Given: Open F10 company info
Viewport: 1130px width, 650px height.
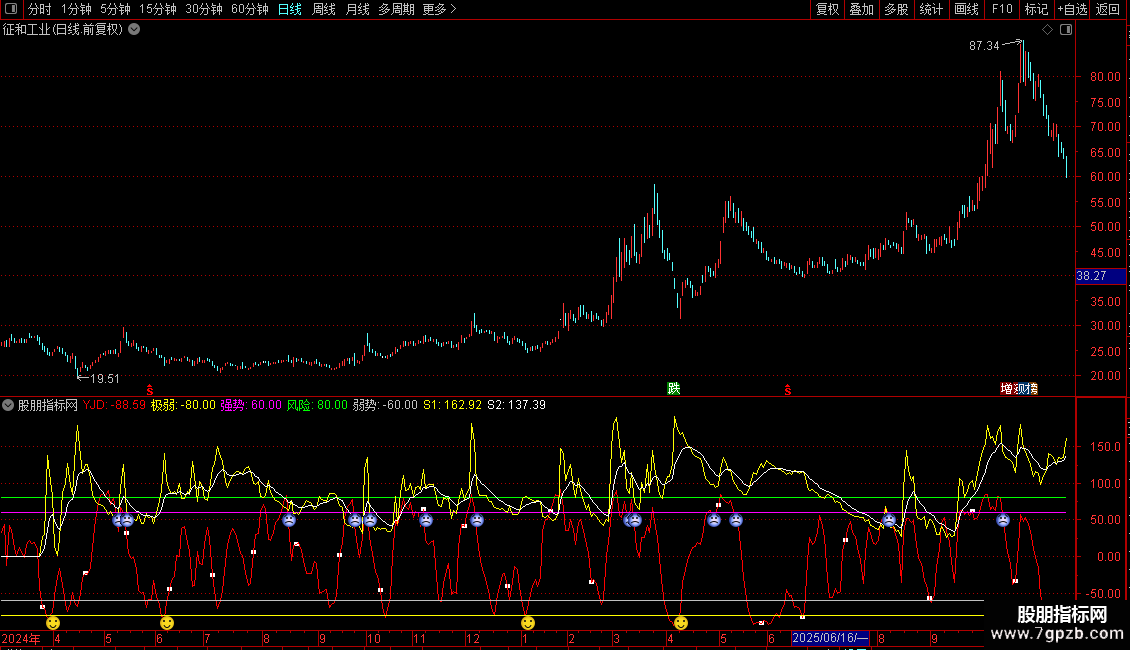Looking at the screenshot, I should pos(1002,9).
